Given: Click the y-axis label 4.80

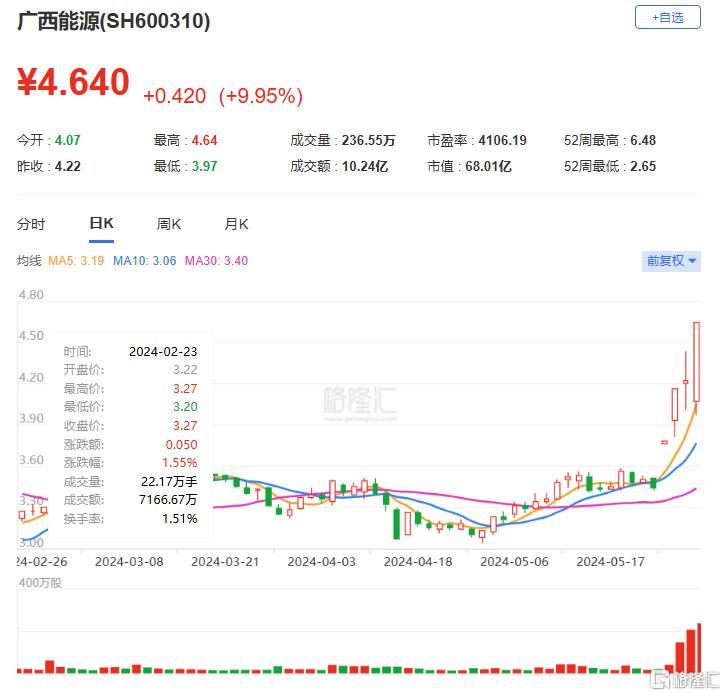Looking at the screenshot, I should tap(31, 295).
